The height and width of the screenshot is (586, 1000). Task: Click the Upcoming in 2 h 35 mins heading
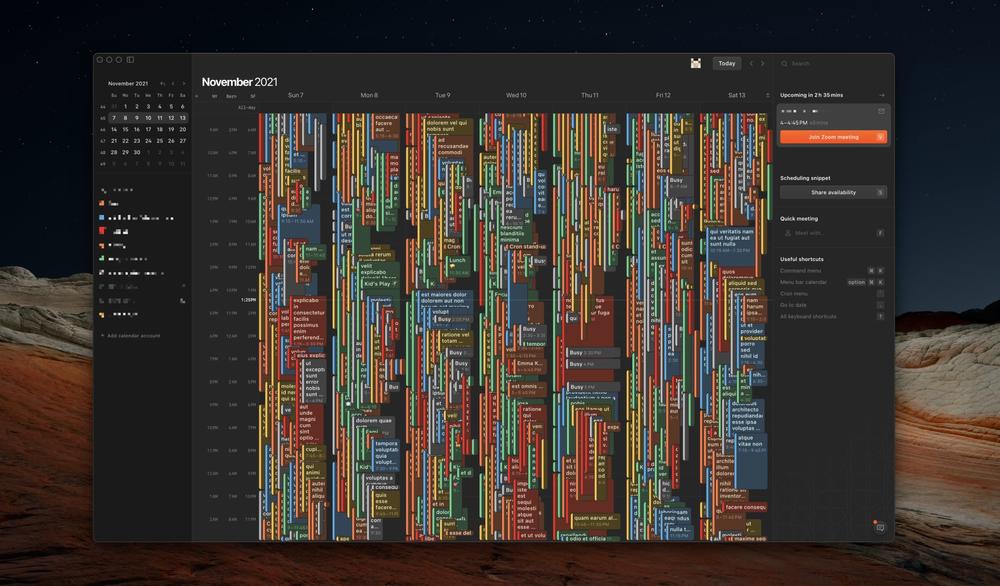[x=811, y=95]
